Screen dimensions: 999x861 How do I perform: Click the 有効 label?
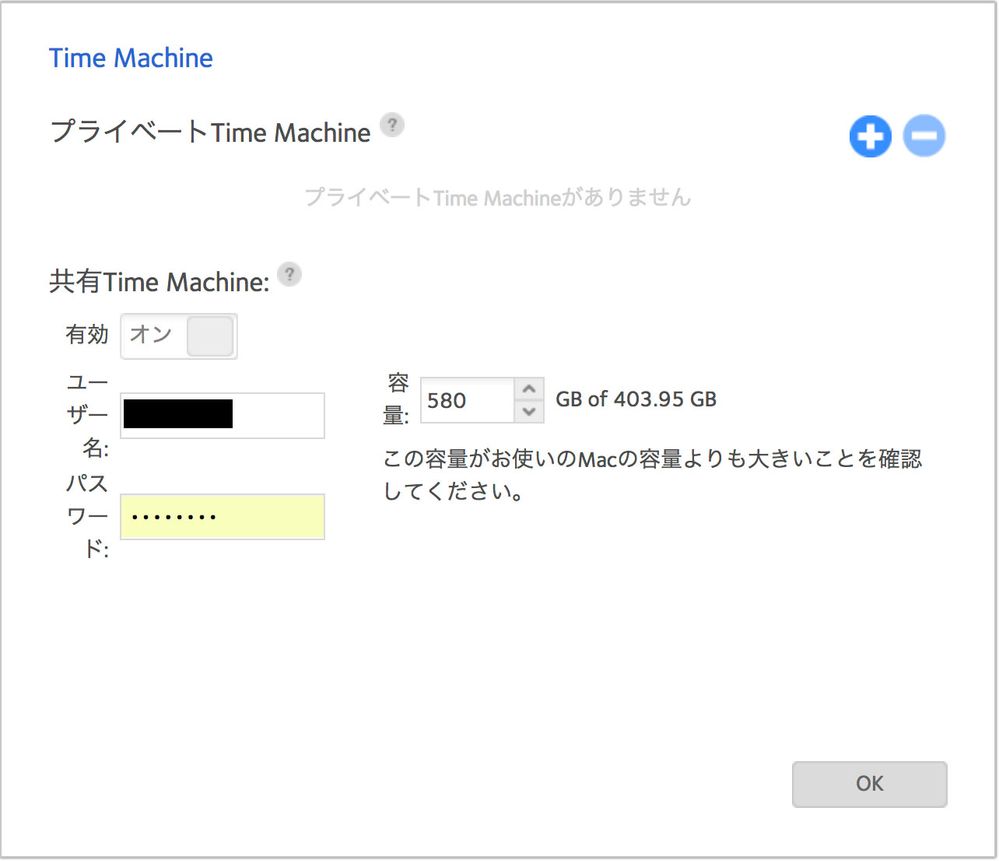coord(87,335)
